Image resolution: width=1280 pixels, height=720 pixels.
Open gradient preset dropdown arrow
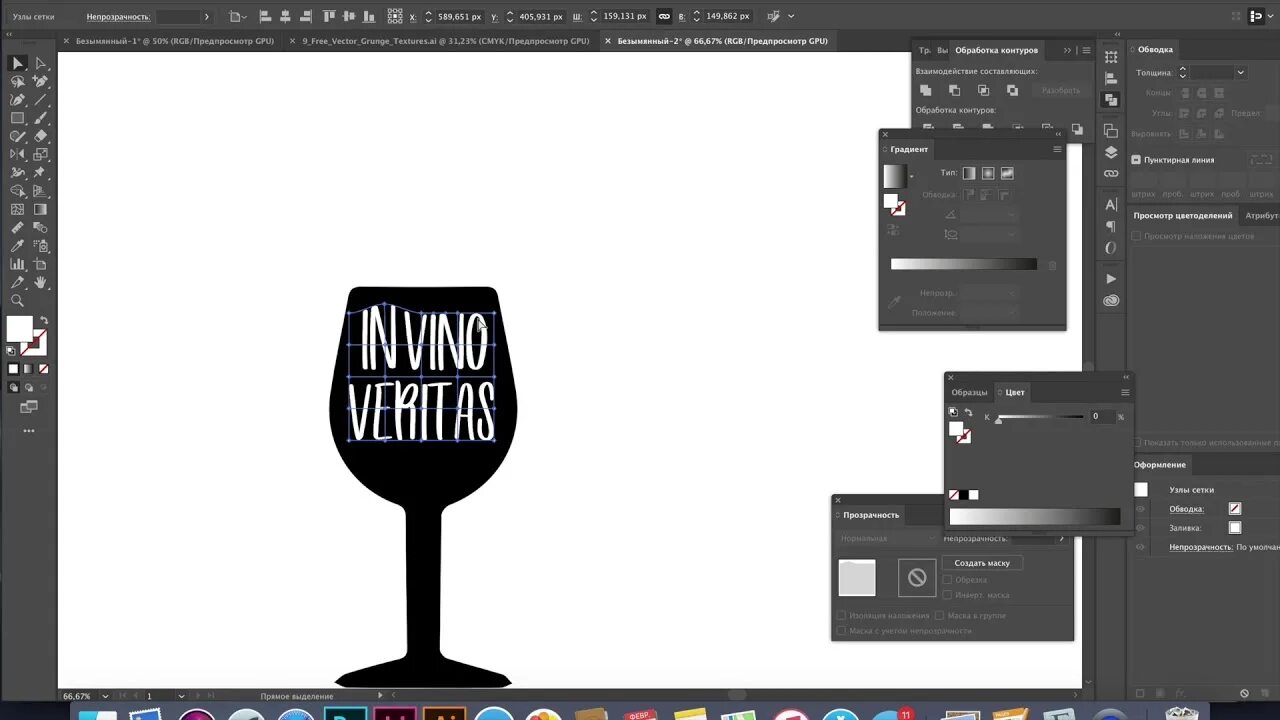point(911,176)
